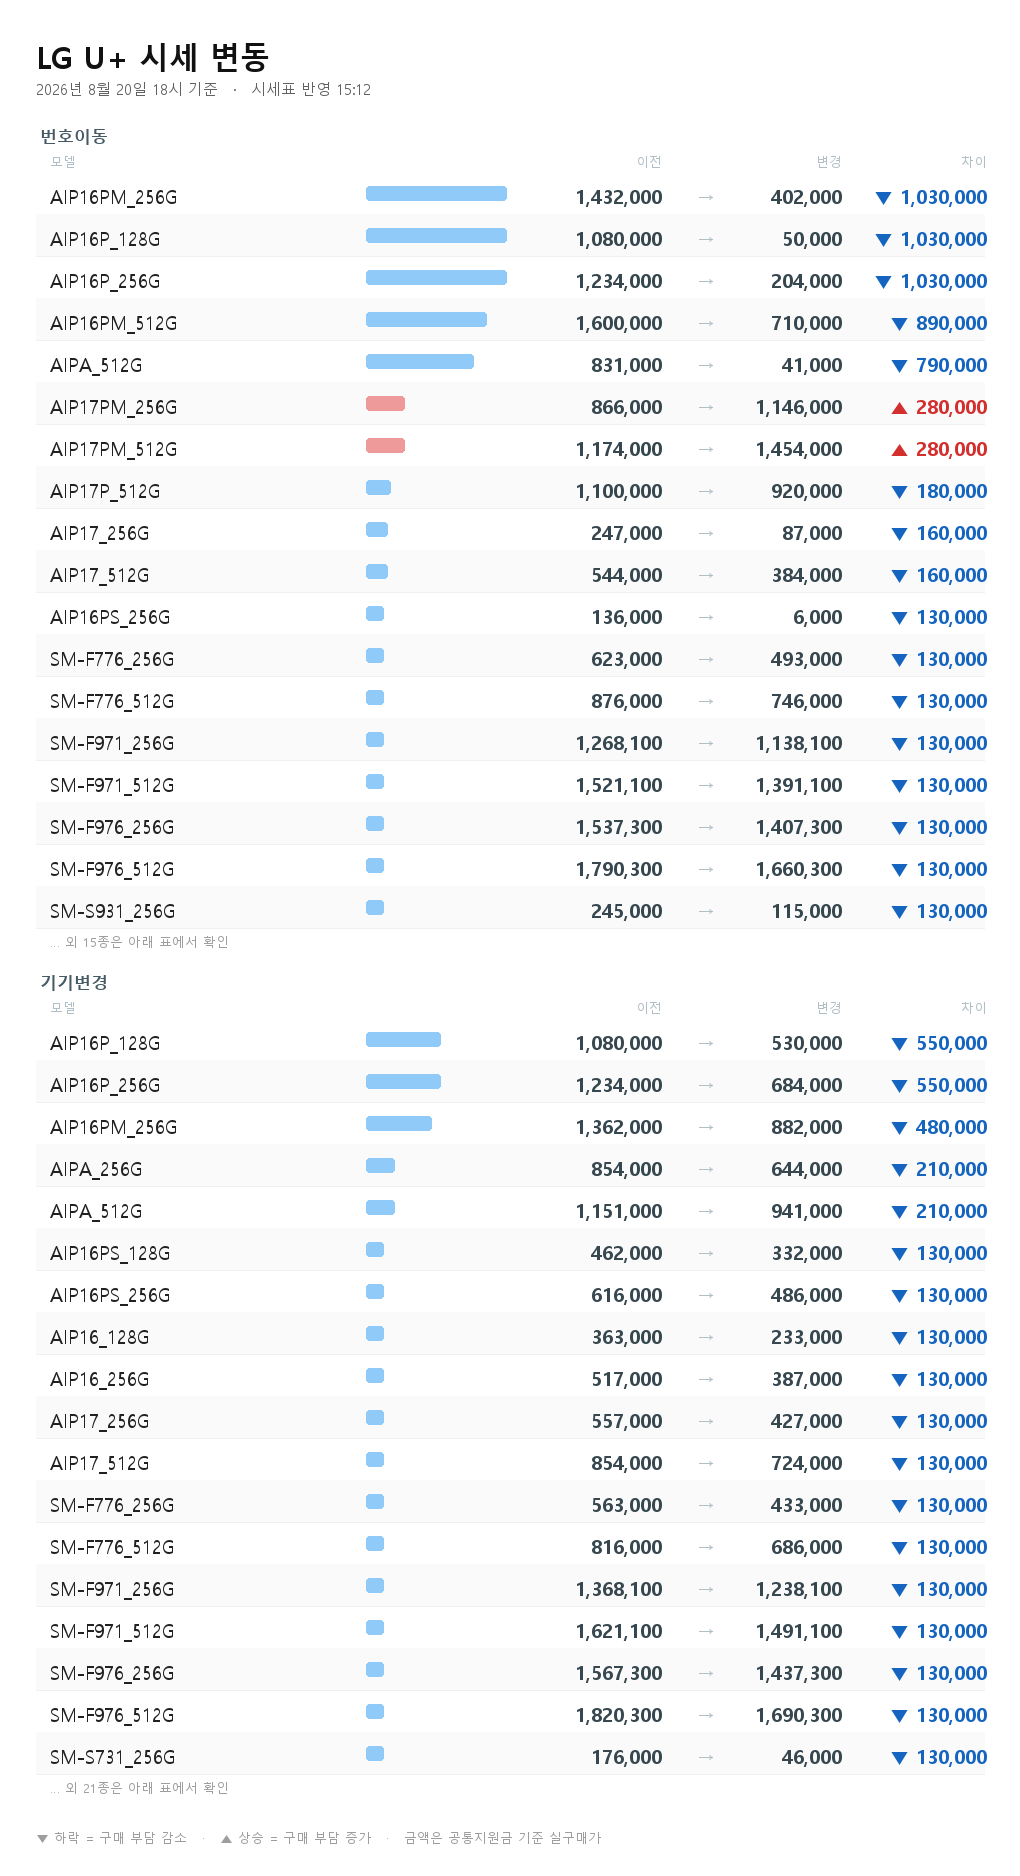This screenshot has width=1020, height=1876.
Task: Click the changed price 384,000
Action: (x=806, y=576)
